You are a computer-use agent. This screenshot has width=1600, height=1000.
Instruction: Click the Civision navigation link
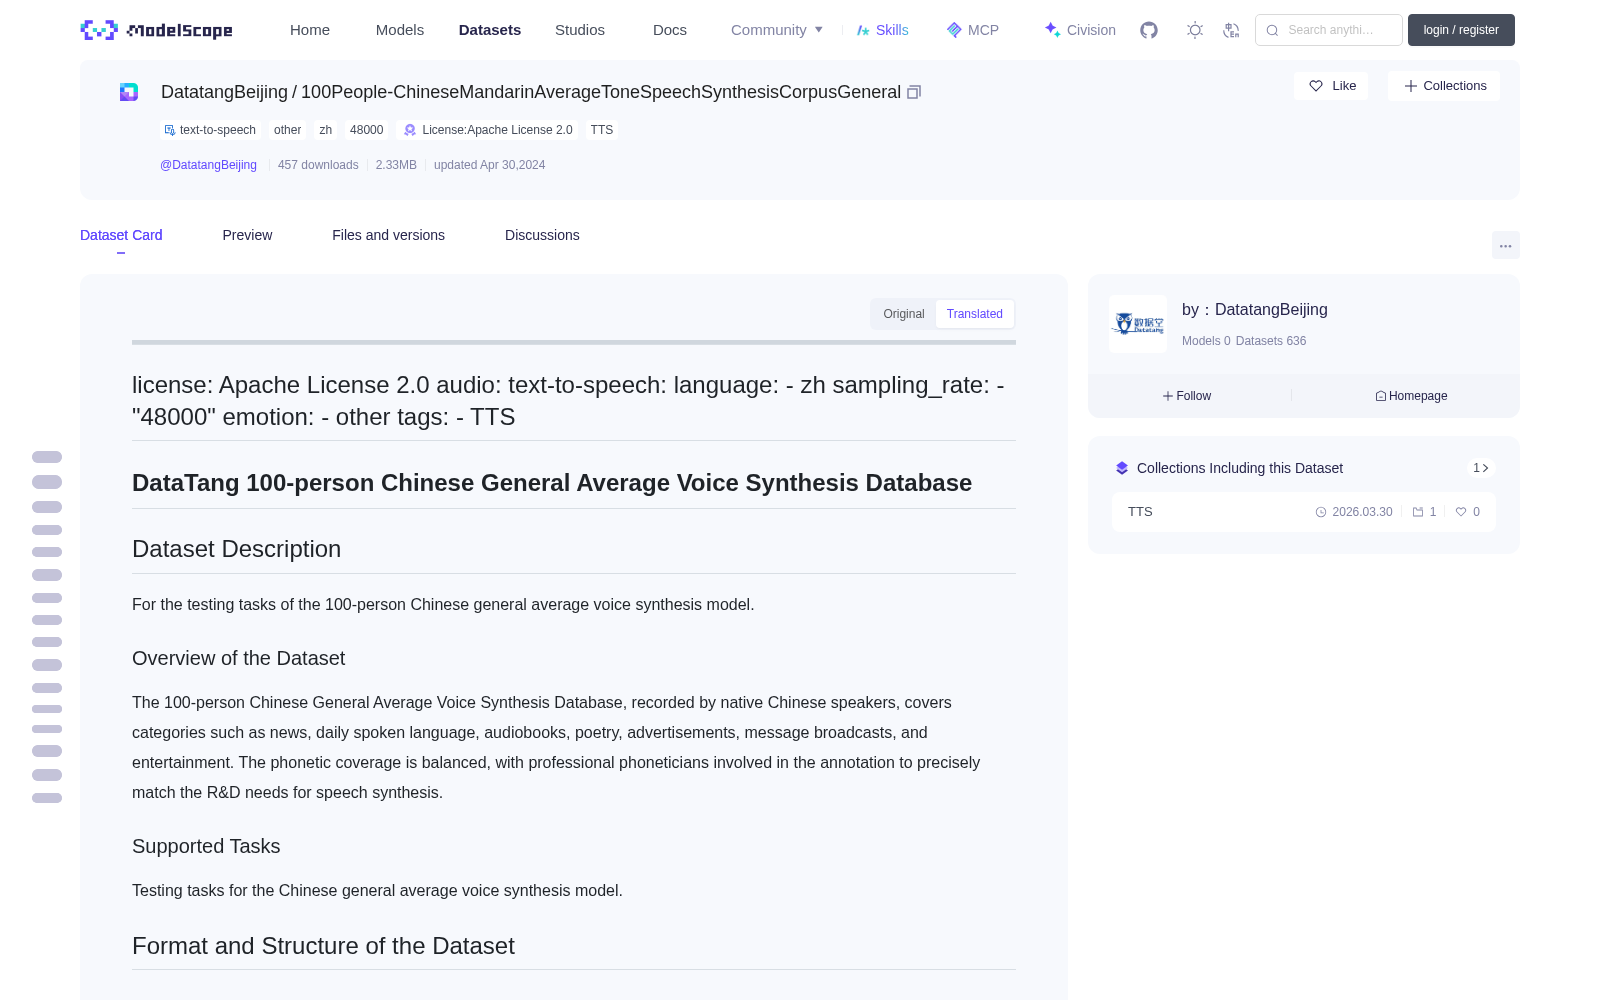click(x=1080, y=30)
